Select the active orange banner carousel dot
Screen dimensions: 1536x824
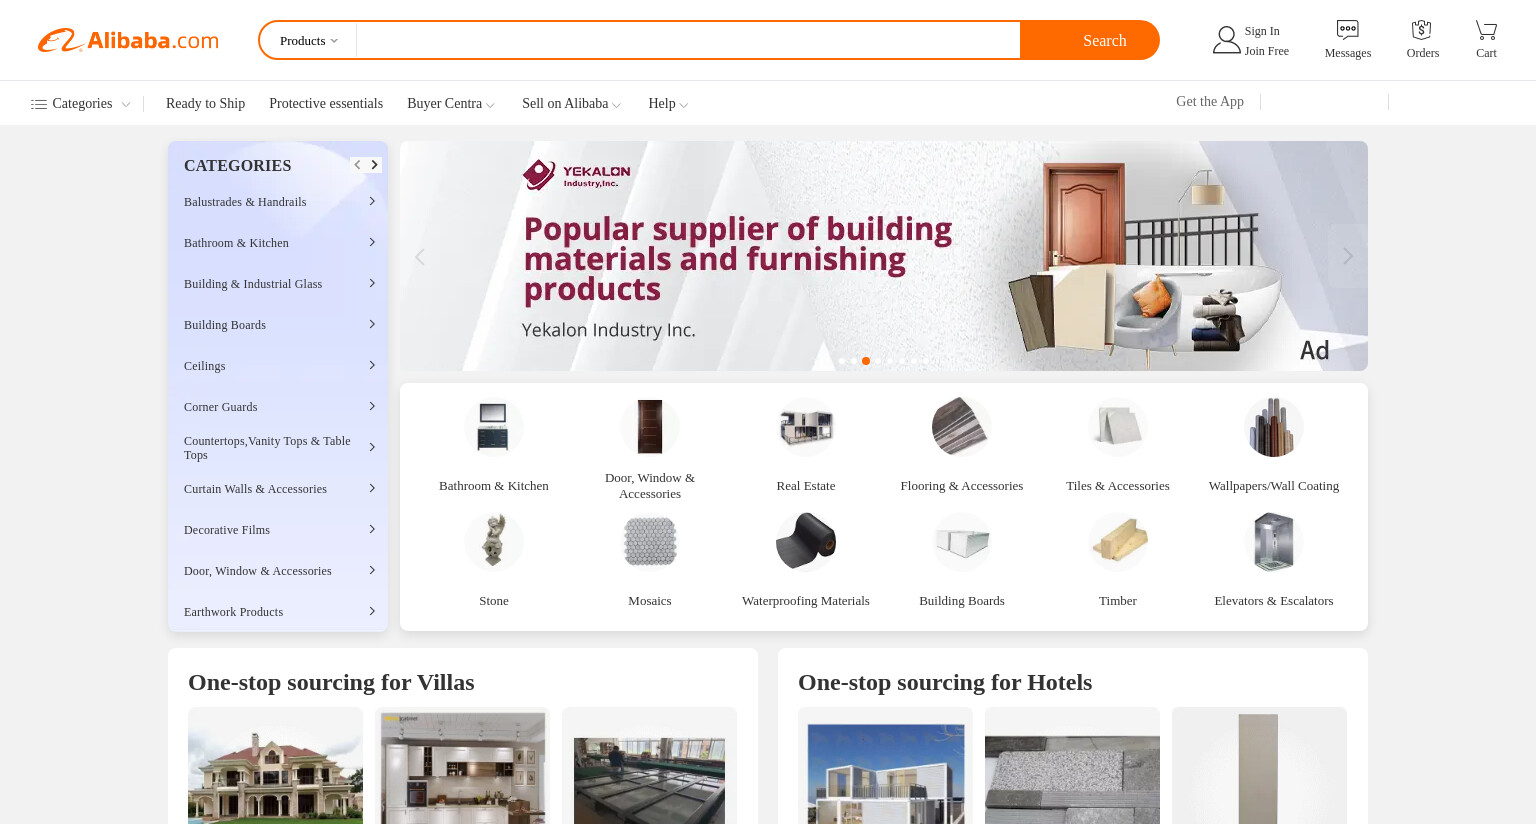(866, 361)
